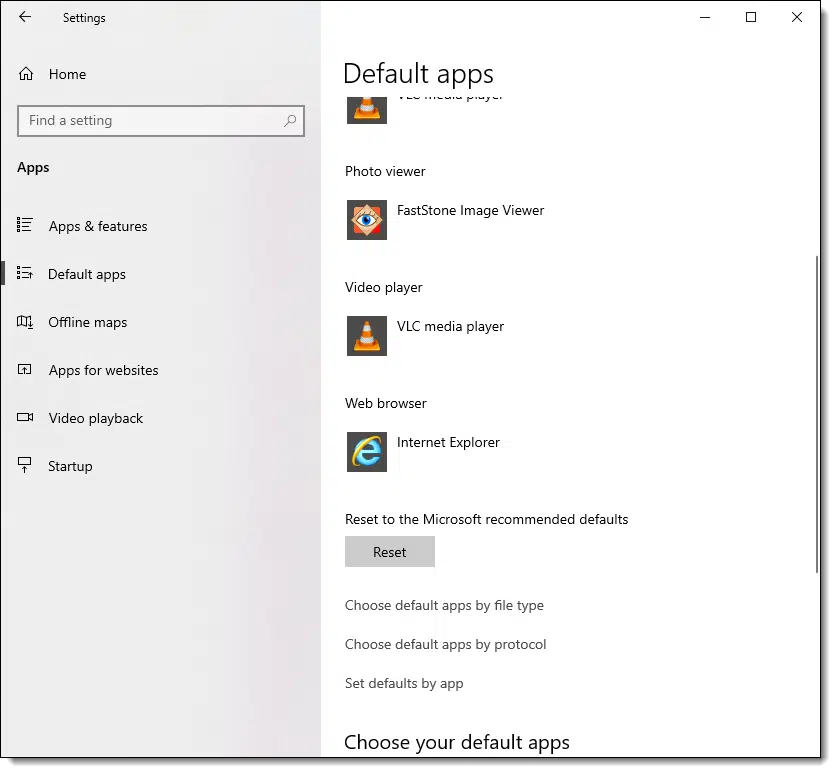This screenshot has width=836, height=773.
Task: Click the Startup icon in sidebar
Action: (x=25, y=465)
